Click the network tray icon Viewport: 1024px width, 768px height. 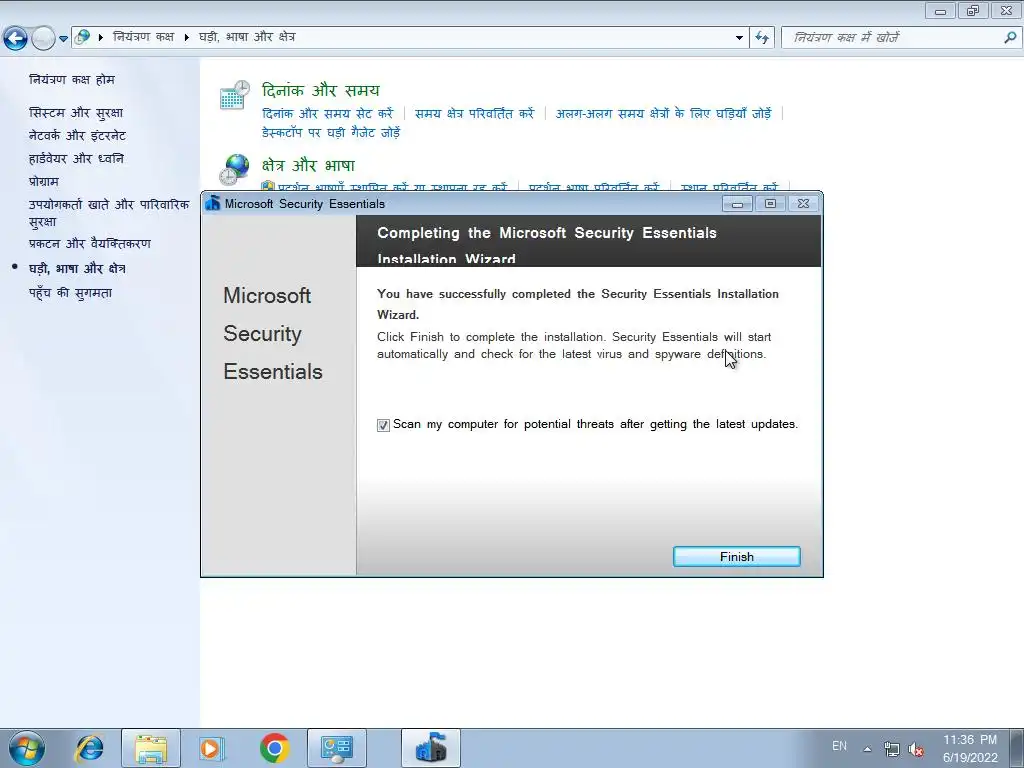click(891, 749)
